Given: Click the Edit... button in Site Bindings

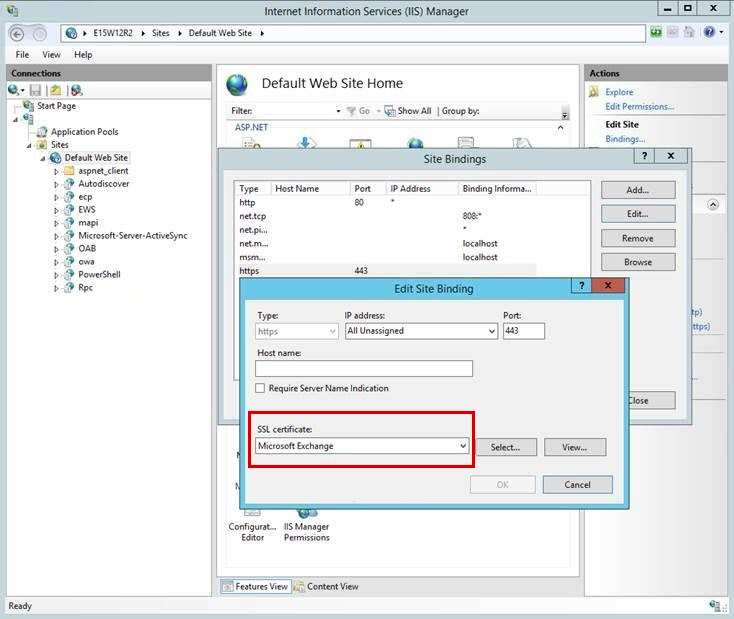Looking at the screenshot, I should (638, 214).
